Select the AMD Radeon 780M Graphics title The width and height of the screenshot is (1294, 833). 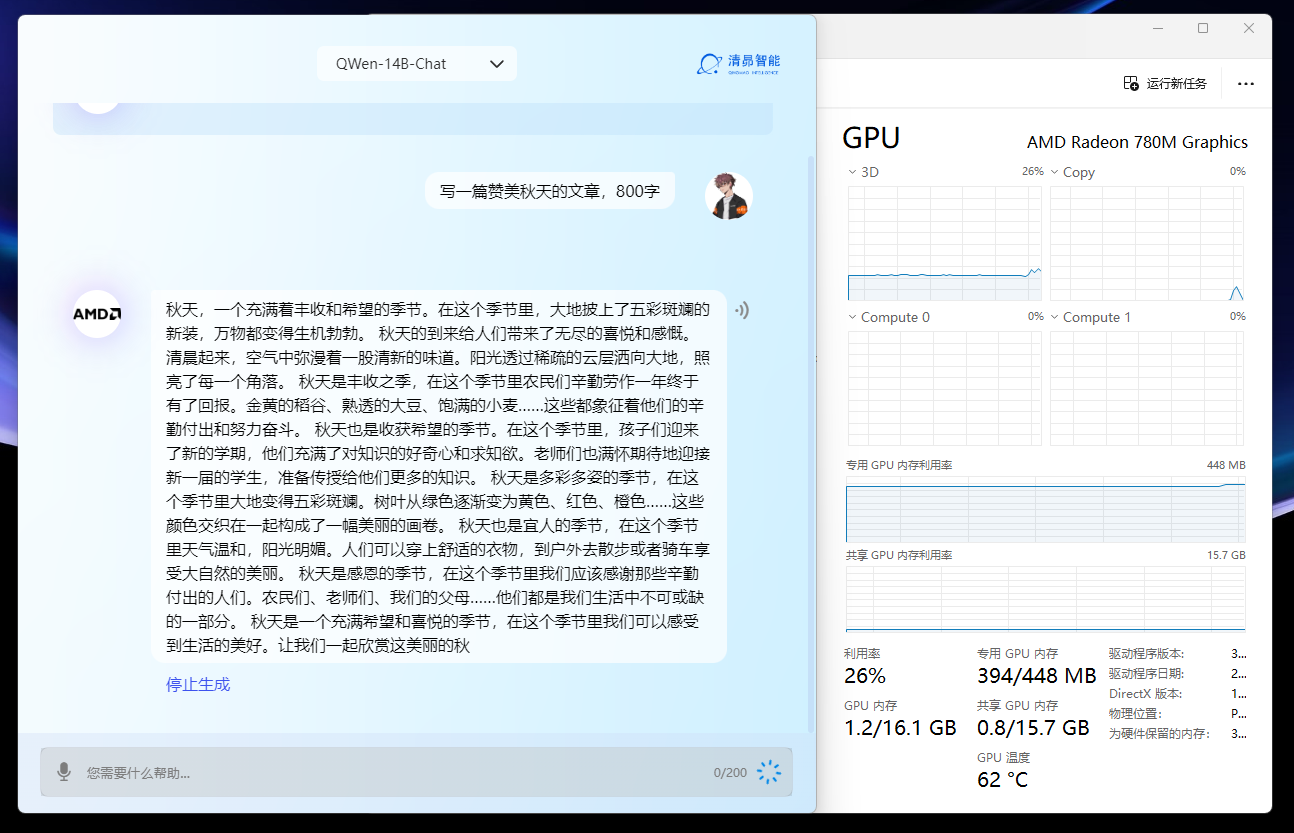(1137, 141)
